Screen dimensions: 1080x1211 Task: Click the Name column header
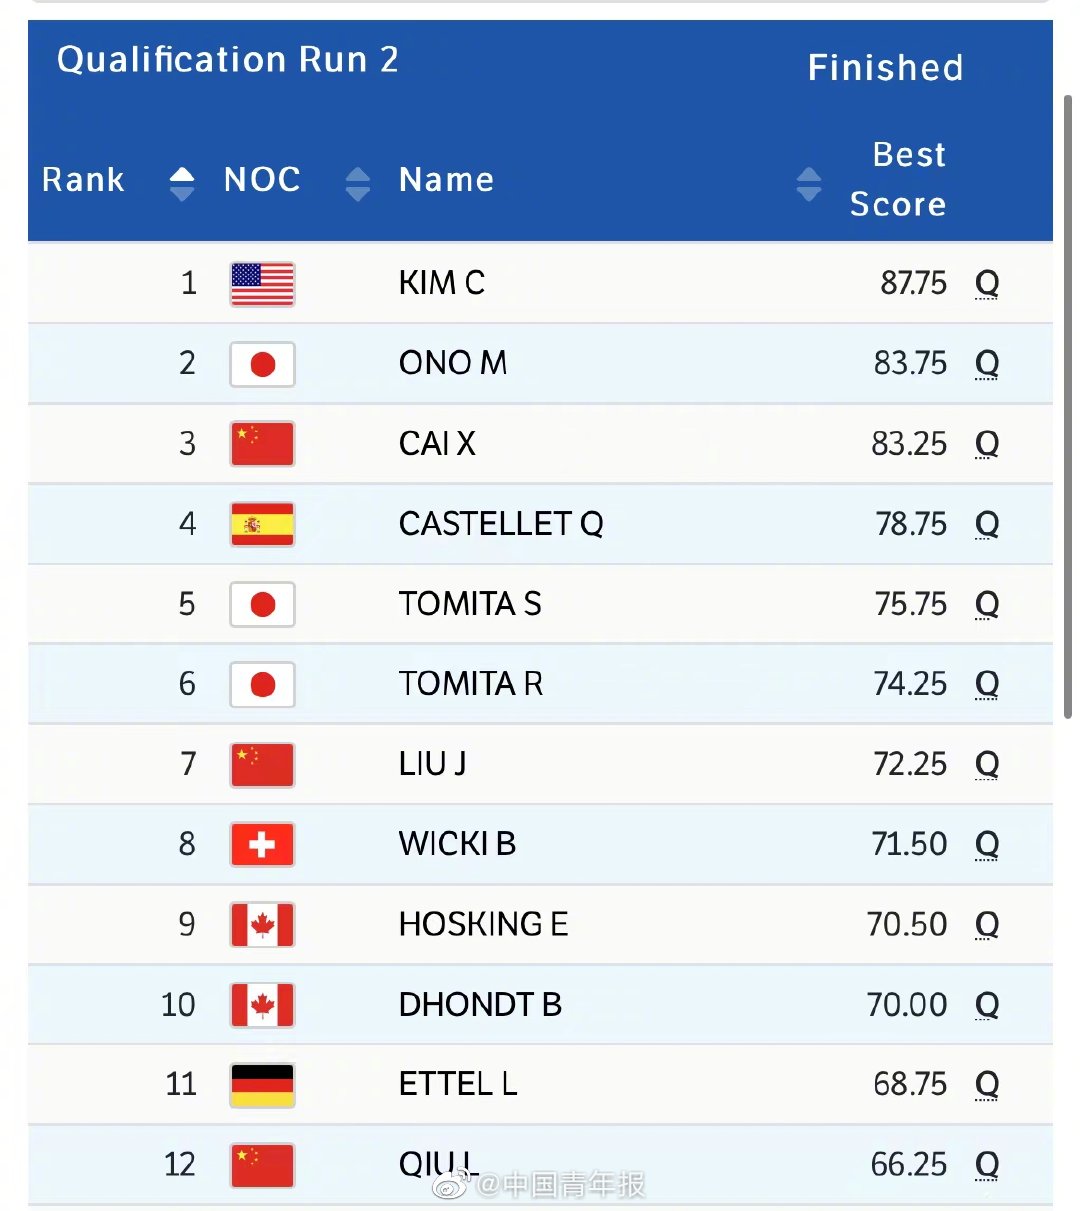[446, 180]
